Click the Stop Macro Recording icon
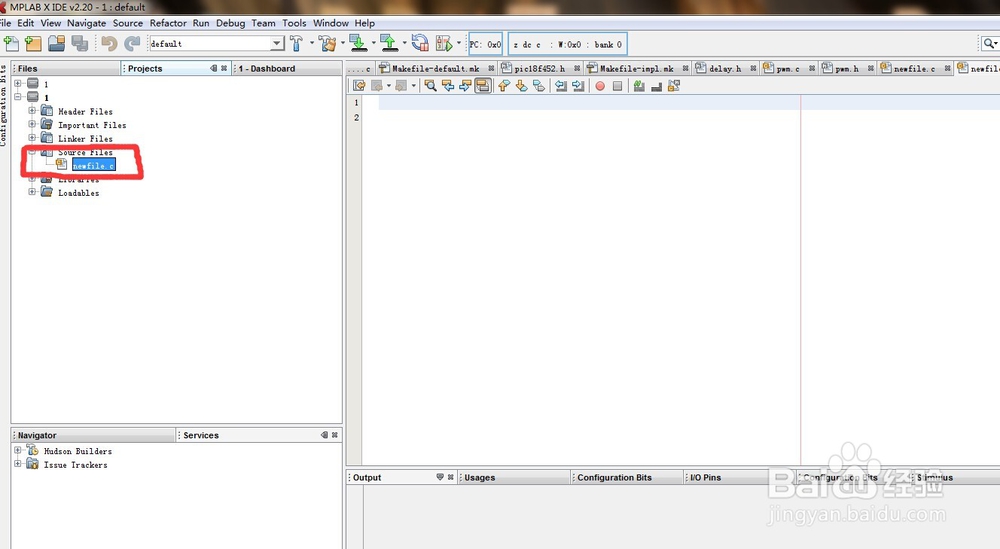Viewport: 1000px width, 549px height. coord(617,85)
